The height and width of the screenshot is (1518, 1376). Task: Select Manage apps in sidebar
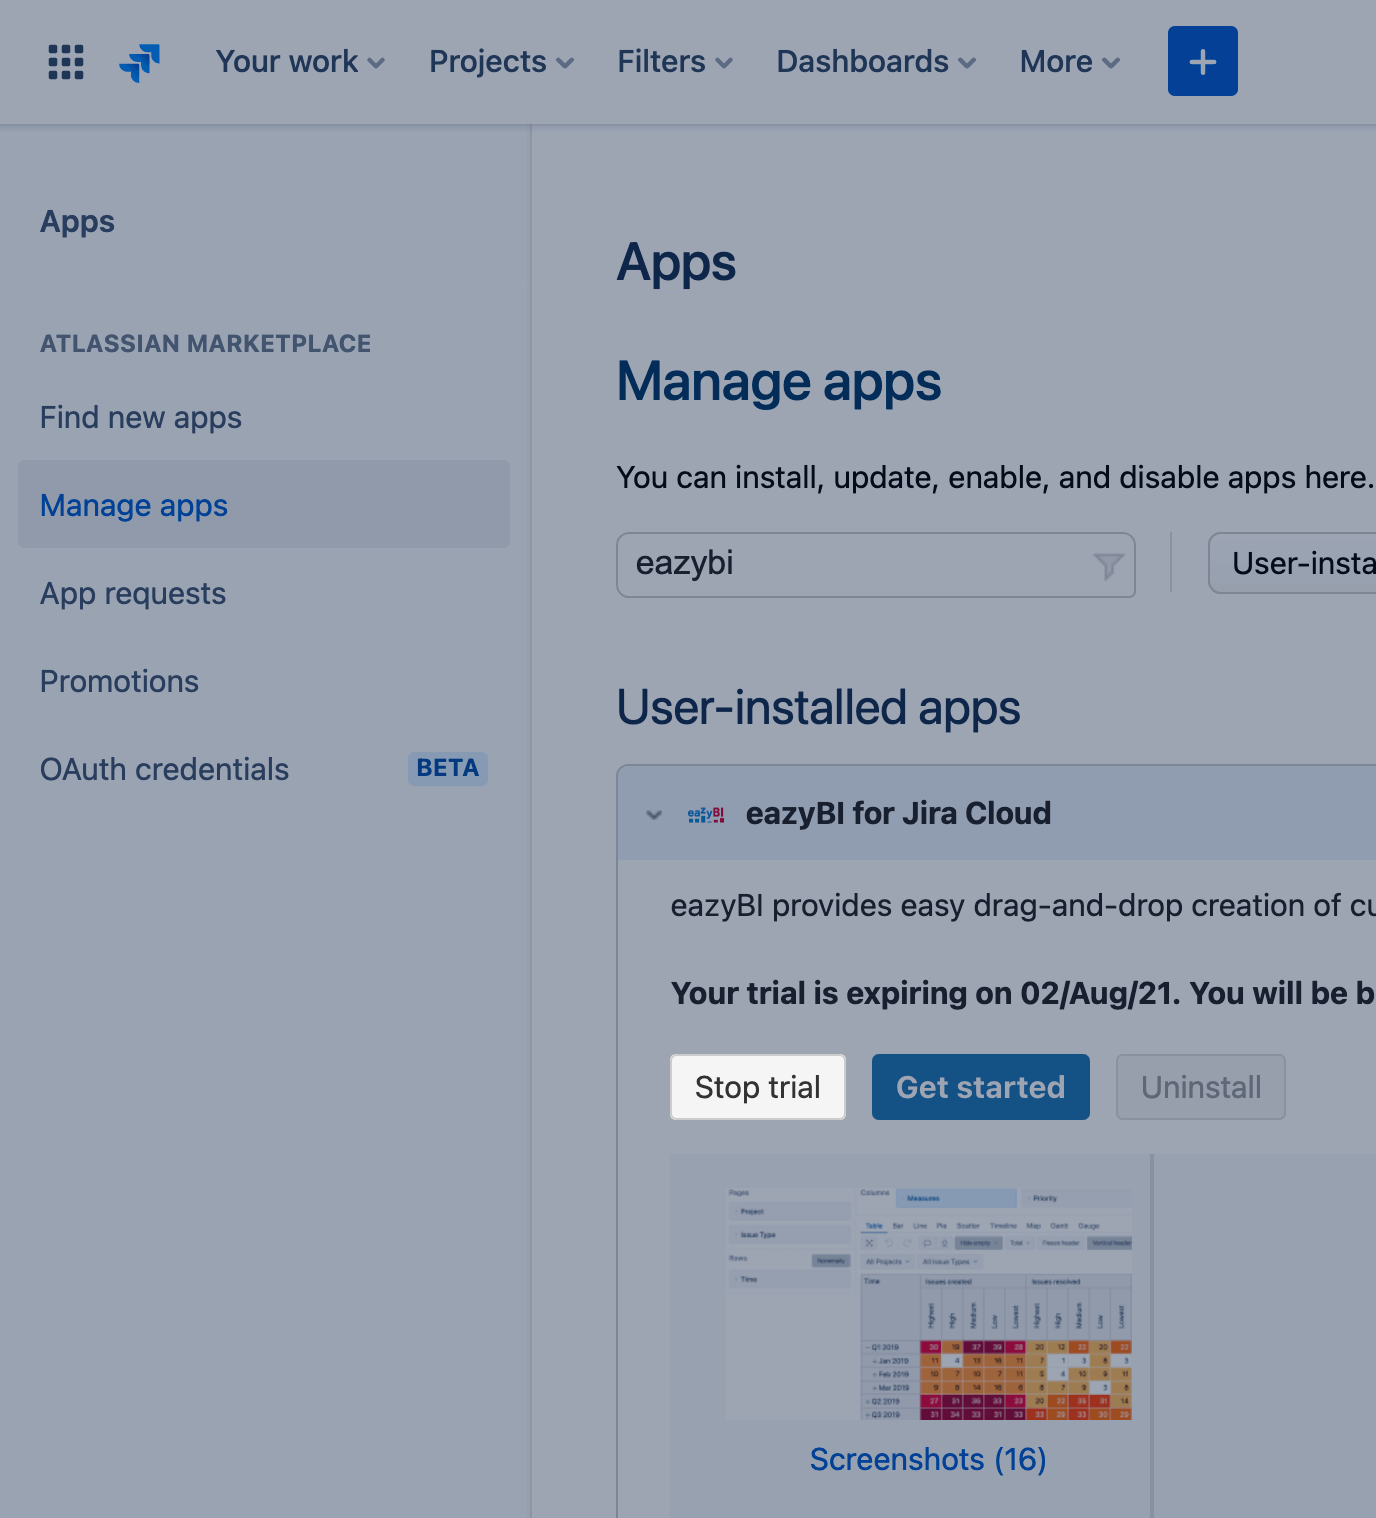pyautogui.click(x=264, y=504)
